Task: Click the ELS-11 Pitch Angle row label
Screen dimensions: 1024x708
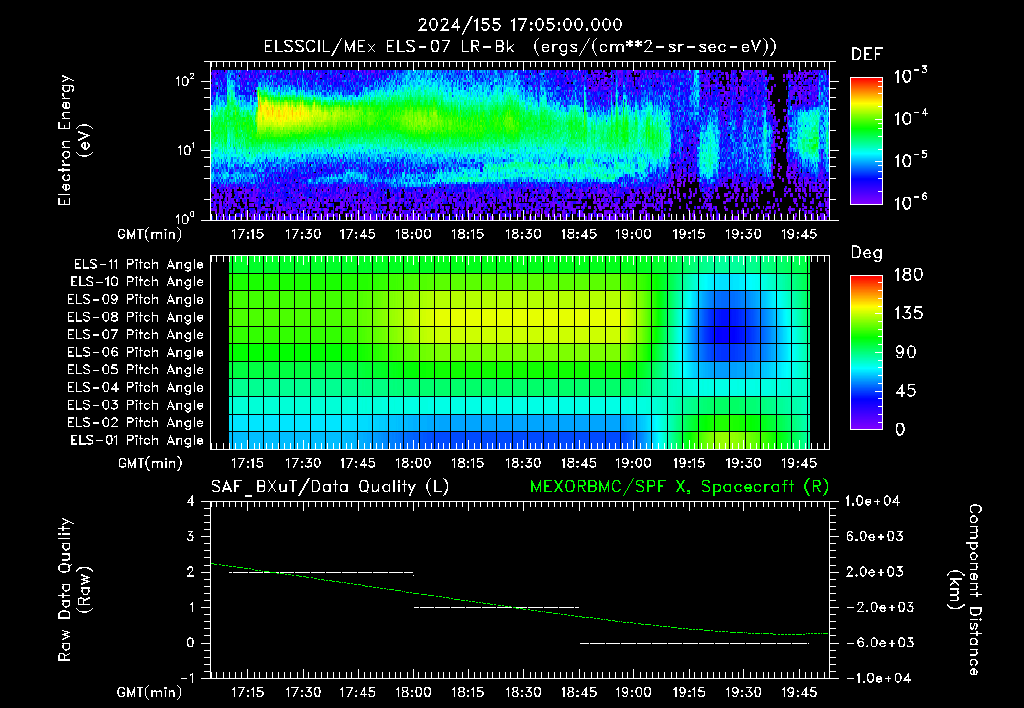Action: 138,265
